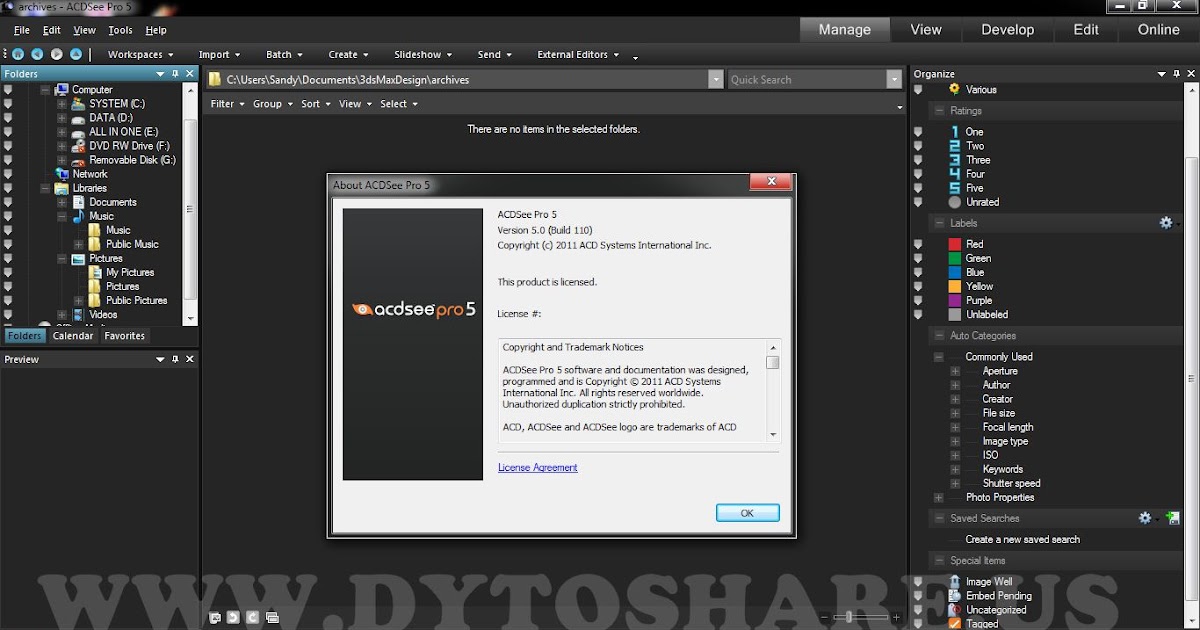Viewport: 1200px width, 630px height.
Task: Select the Computer icon in folder tree
Action: (61, 90)
